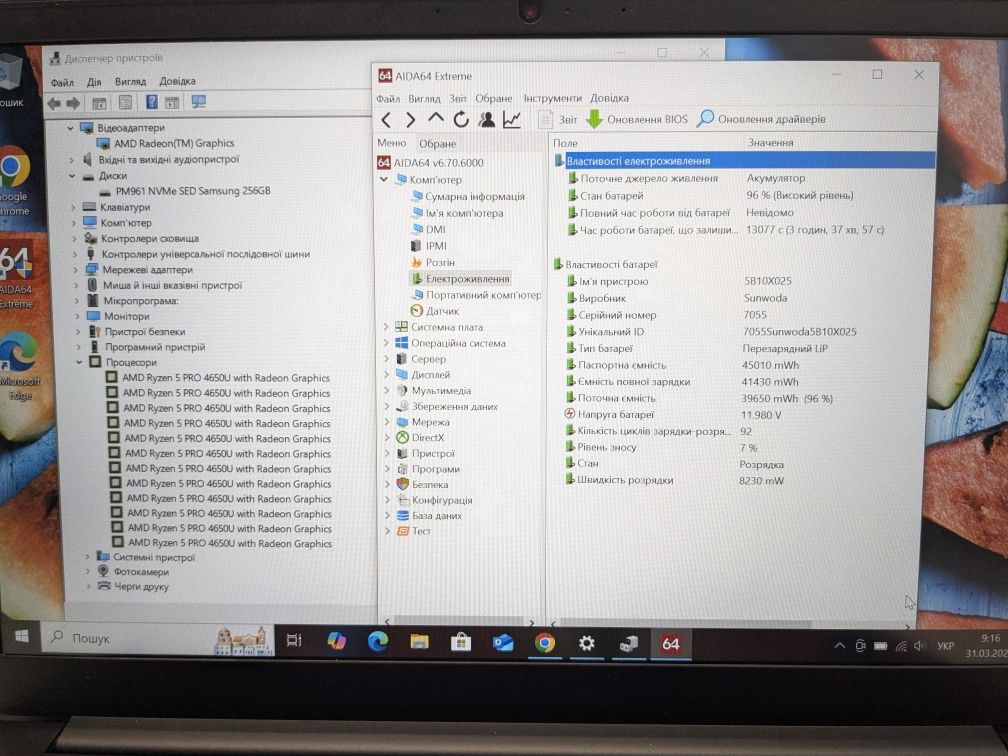The image size is (1008, 756).
Task: Click Оновлення BIOS button
Action: click(x=636, y=119)
